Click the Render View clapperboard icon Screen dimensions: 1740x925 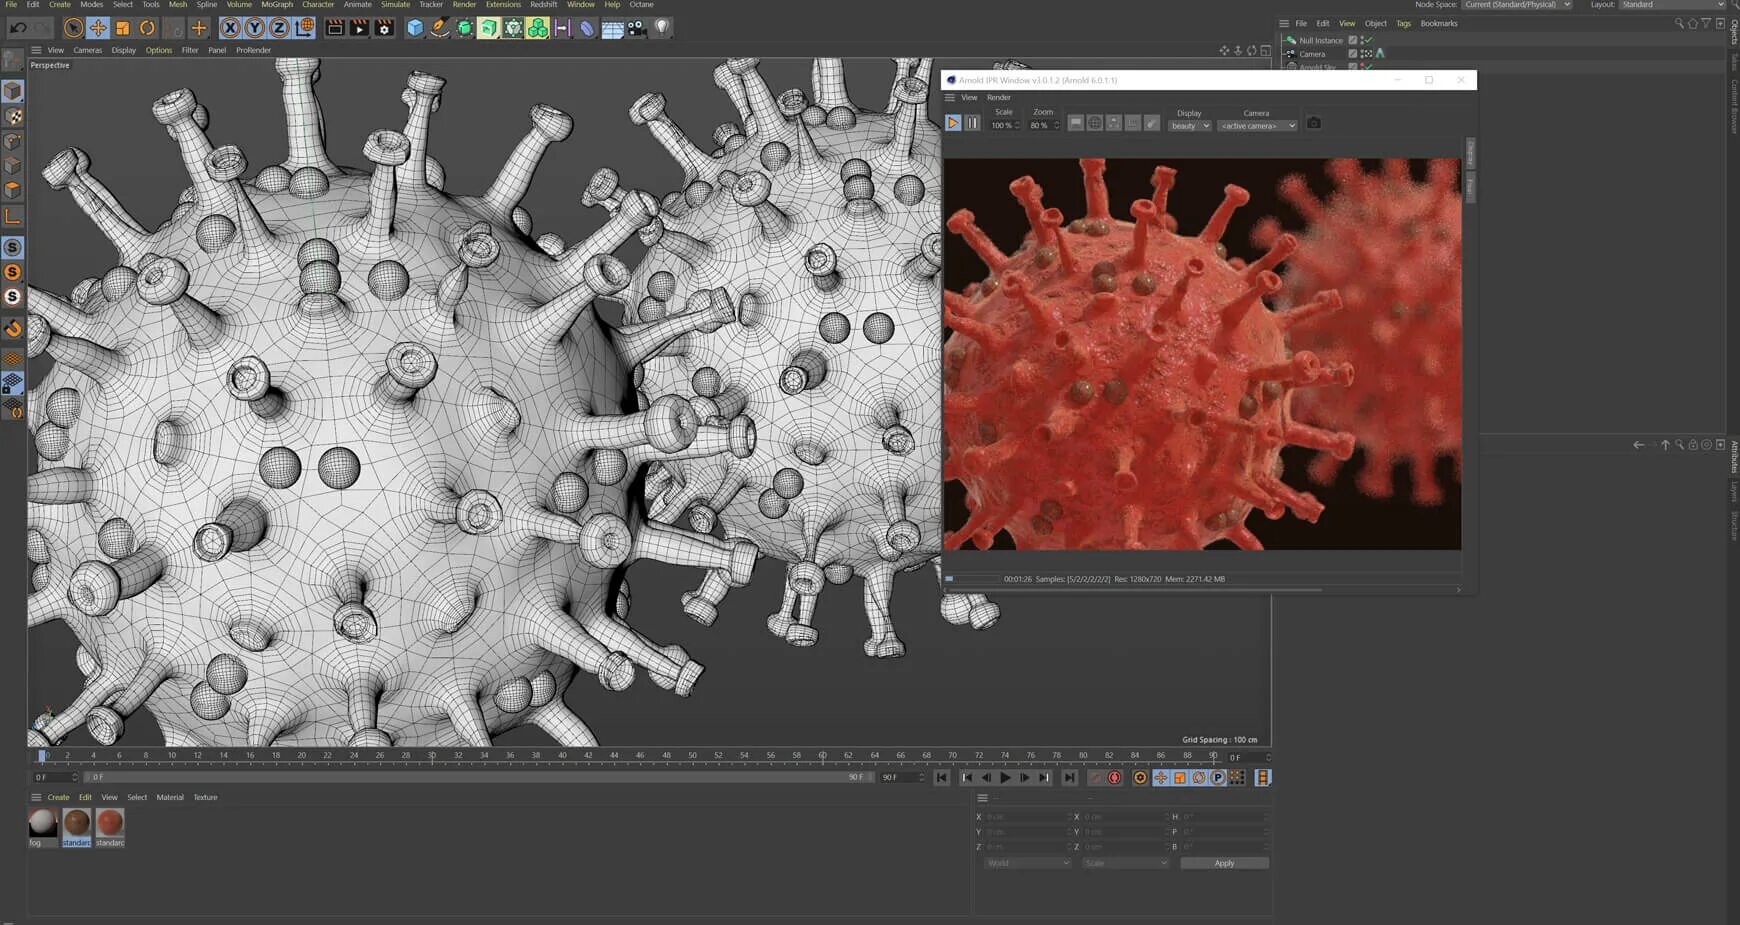[x=335, y=28]
